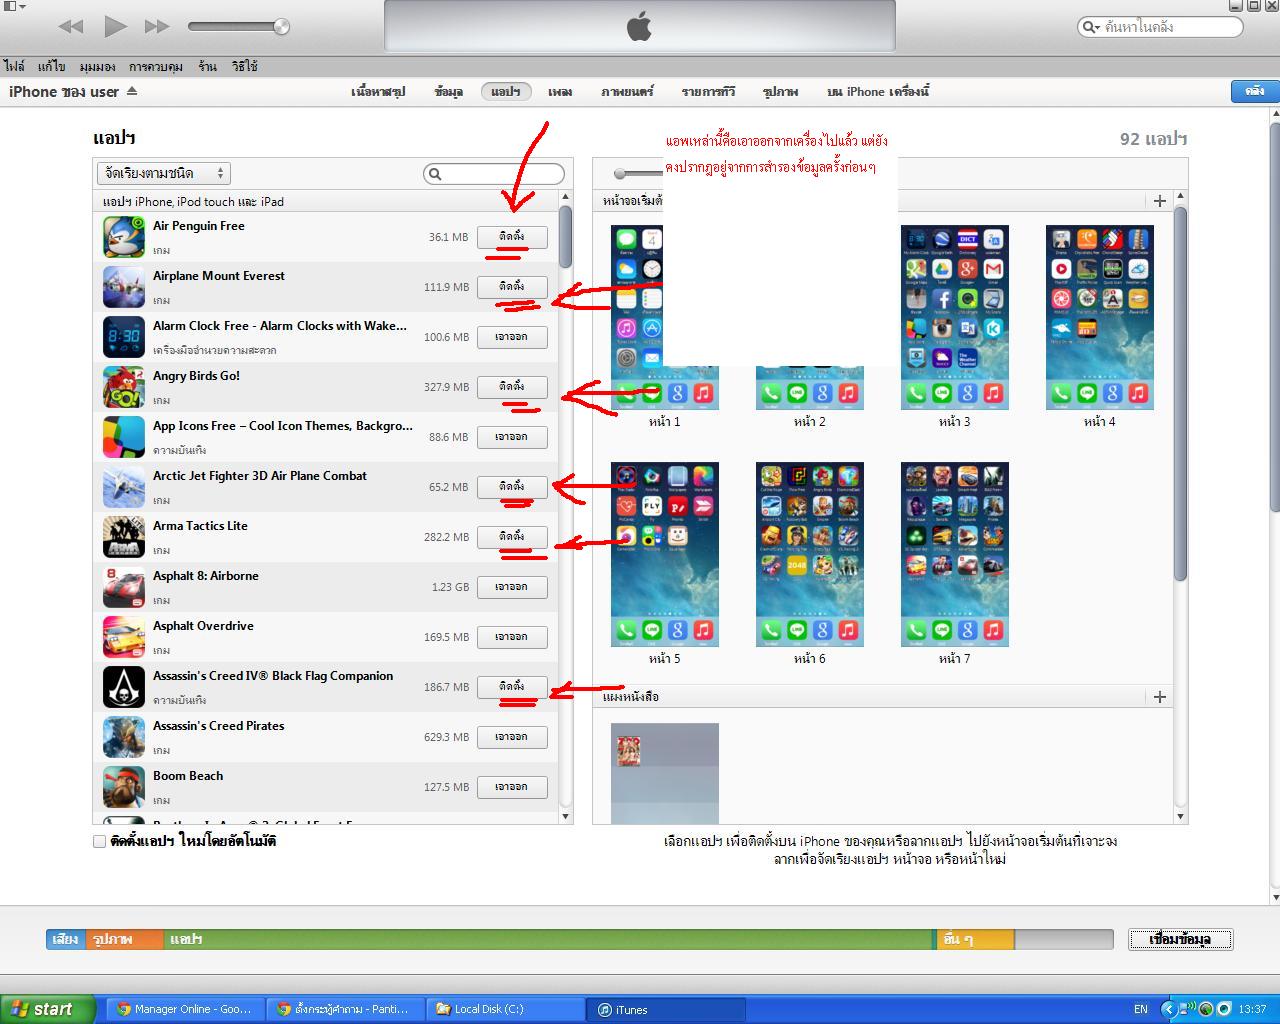Skip ahead with the fast-forward button
This screenshot has height=1024, width=1280.
click(157, 26)
